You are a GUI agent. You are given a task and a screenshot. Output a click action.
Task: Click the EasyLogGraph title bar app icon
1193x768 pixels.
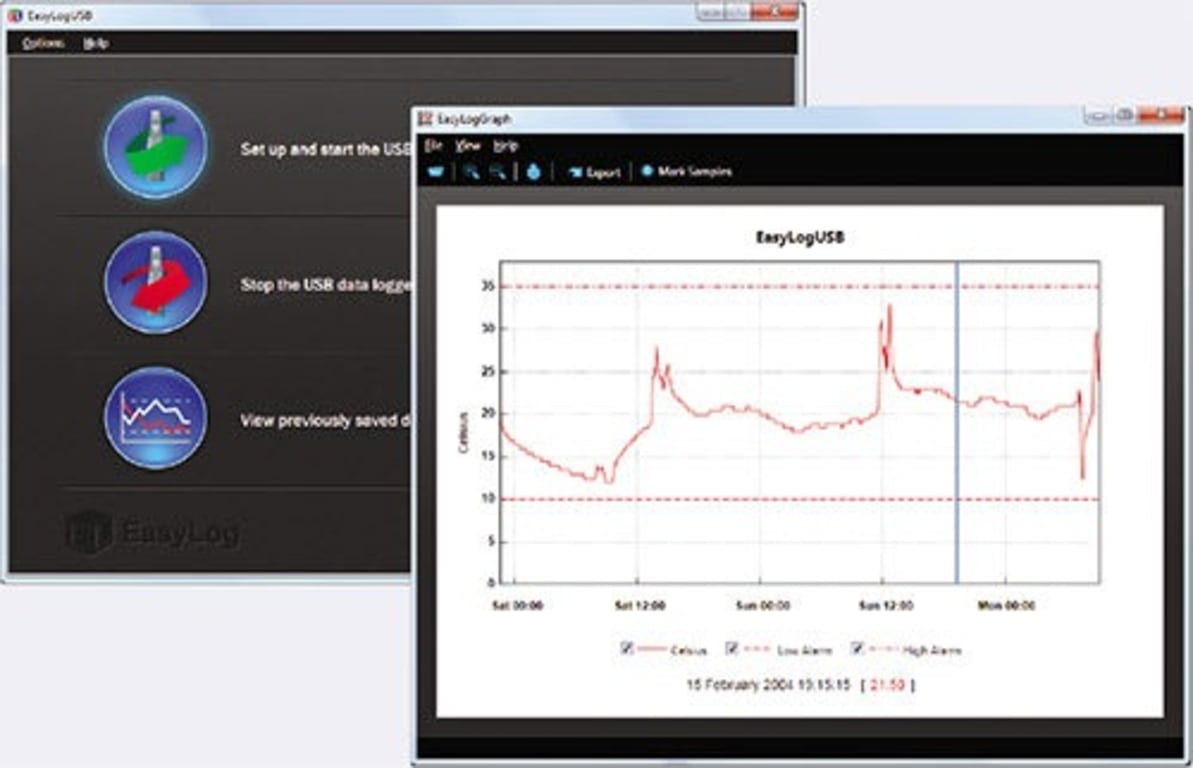point(426,119)
